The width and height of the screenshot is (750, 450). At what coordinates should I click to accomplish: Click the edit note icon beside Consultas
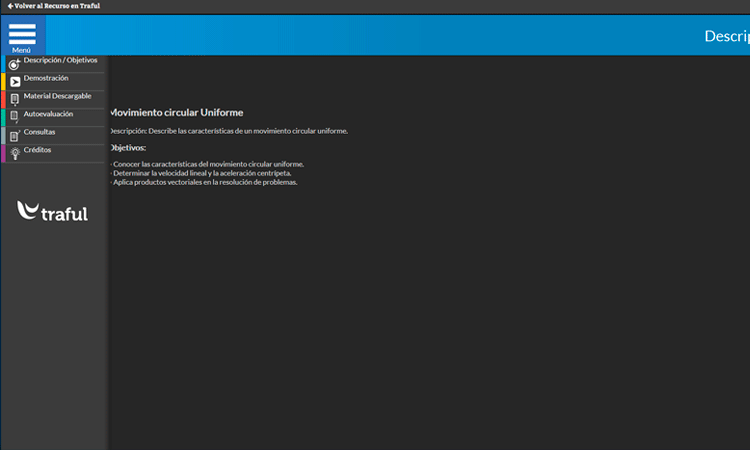coord(14,136)
